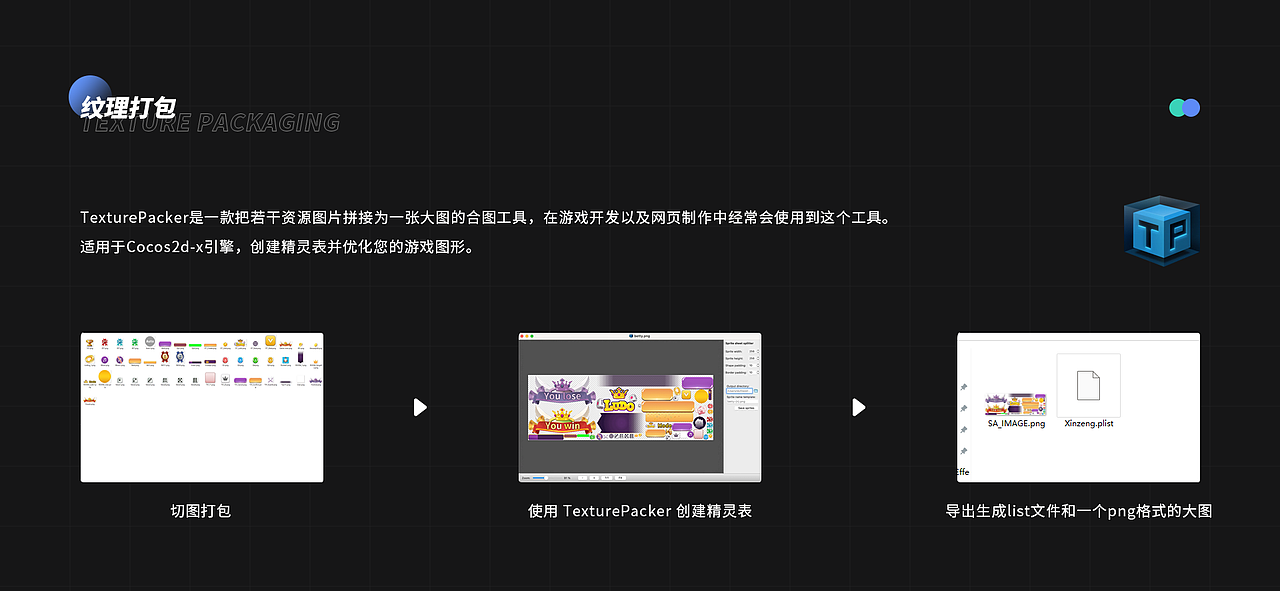
Task: Click the 使用 TexturePacker 创建精灵表 caption
Action: (640, 511)
